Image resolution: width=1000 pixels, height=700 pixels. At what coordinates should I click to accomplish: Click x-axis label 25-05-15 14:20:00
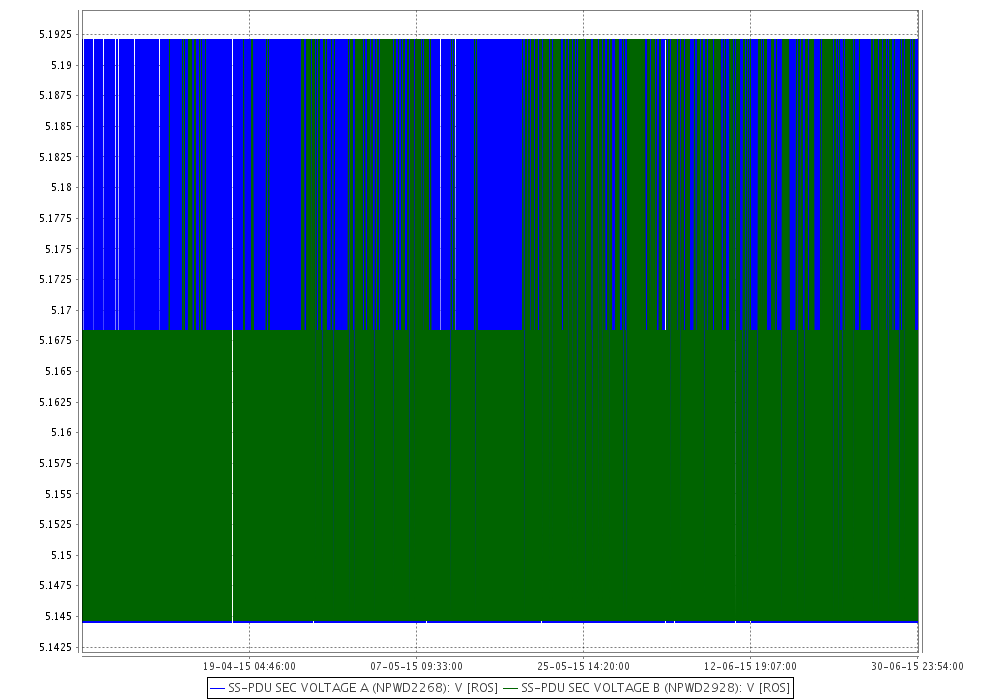tap(583, 666)
